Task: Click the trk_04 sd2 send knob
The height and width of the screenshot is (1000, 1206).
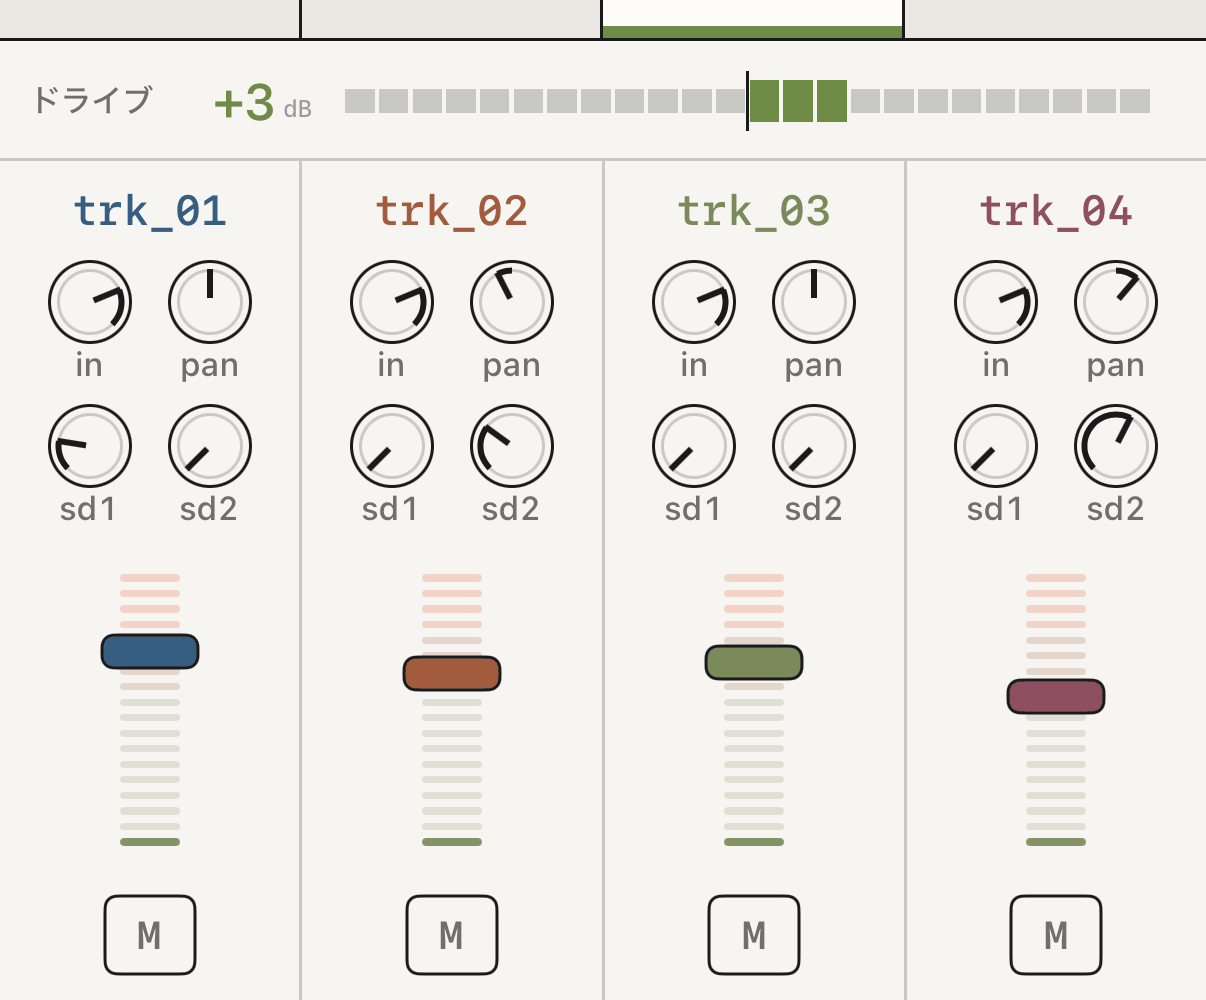Action: (1116, 446)
